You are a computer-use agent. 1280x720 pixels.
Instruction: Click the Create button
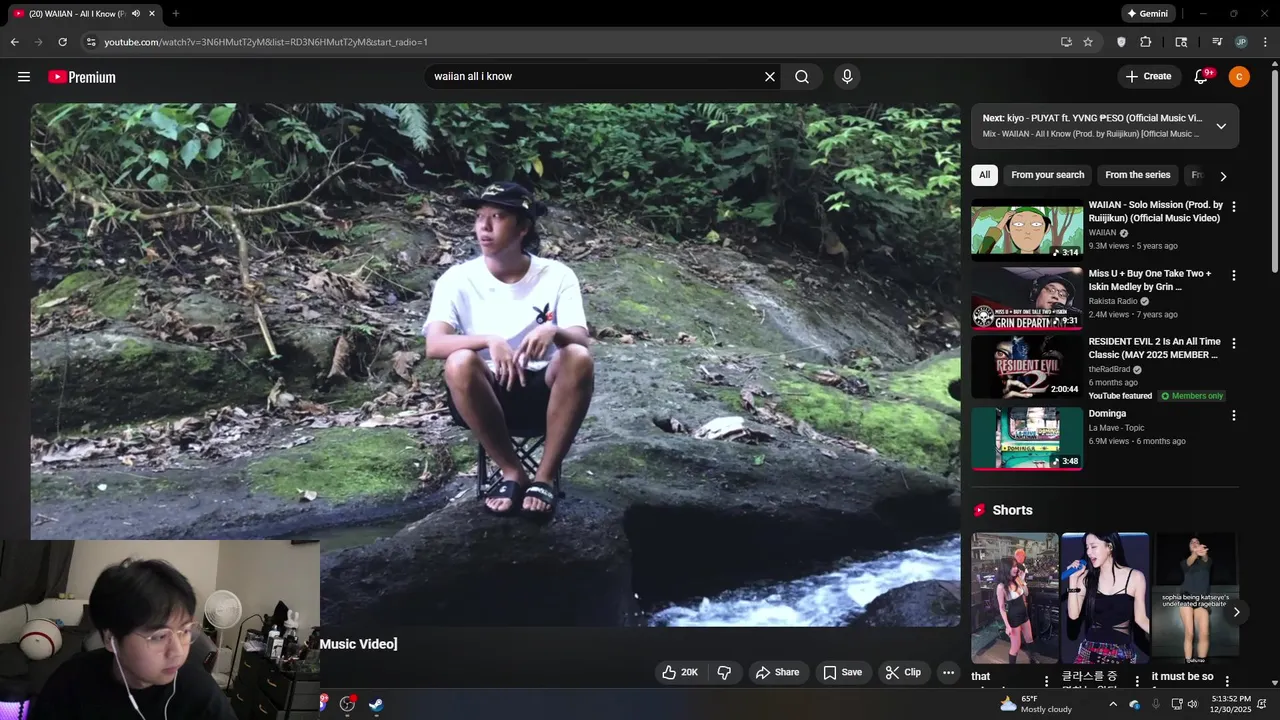(1148, 76)
